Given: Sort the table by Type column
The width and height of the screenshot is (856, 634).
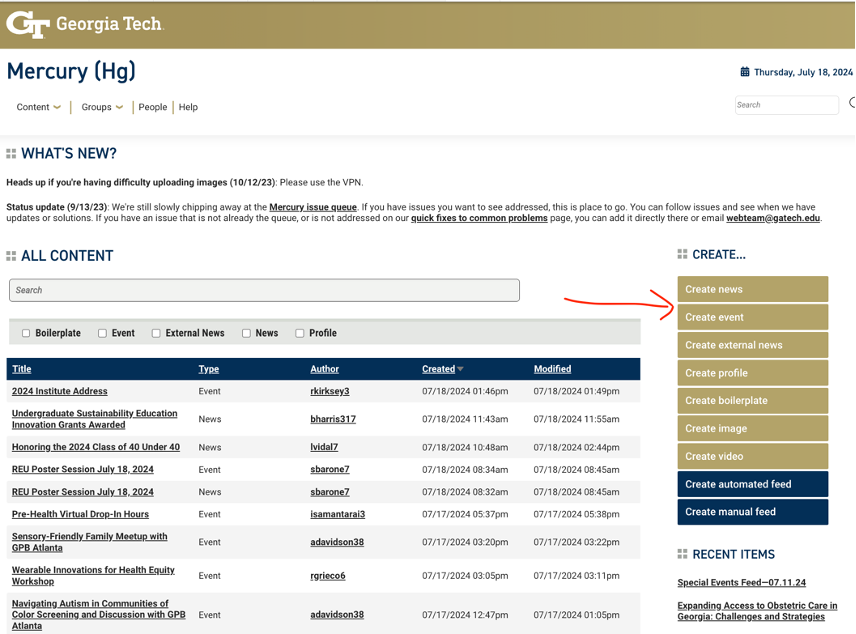Looking at the screenshot, I should tap(209, 369).
